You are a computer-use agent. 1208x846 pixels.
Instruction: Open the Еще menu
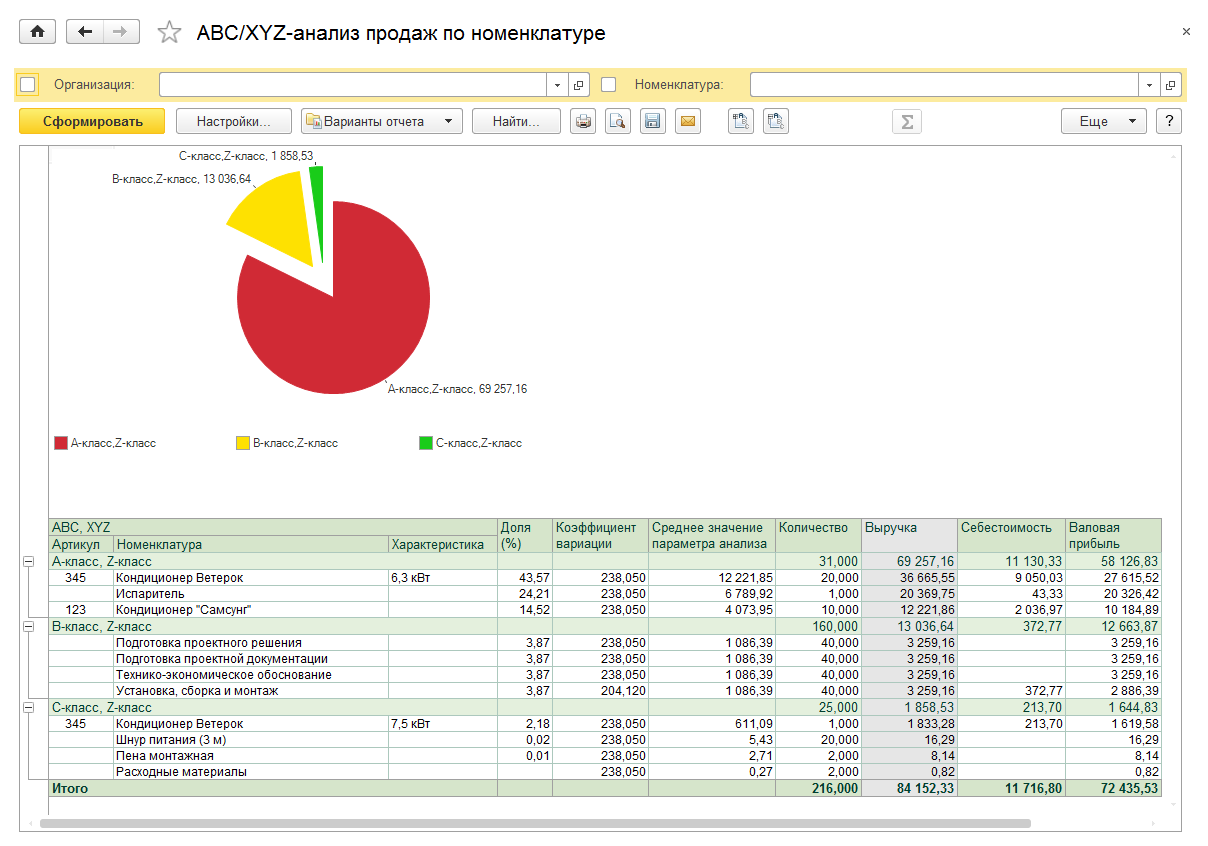click(1103, 121)
